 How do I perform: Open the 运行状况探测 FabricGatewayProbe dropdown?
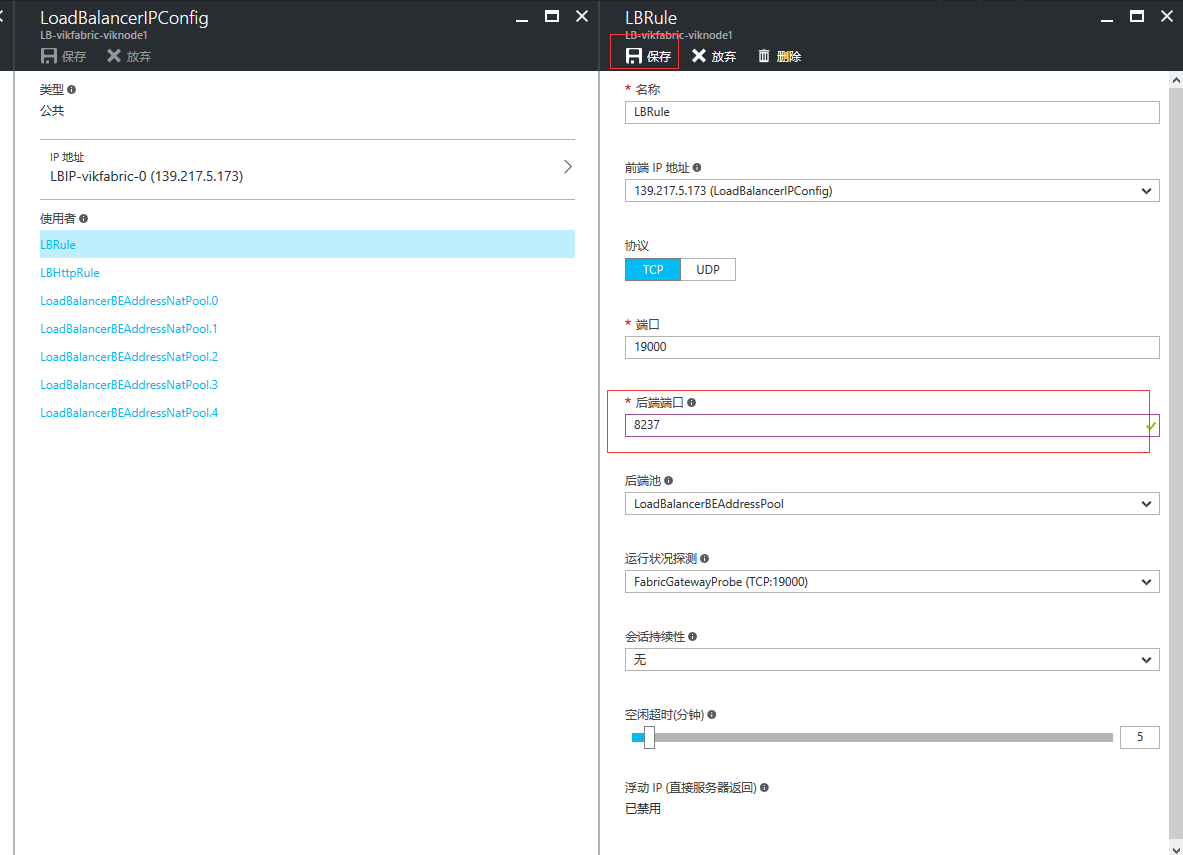891,582
